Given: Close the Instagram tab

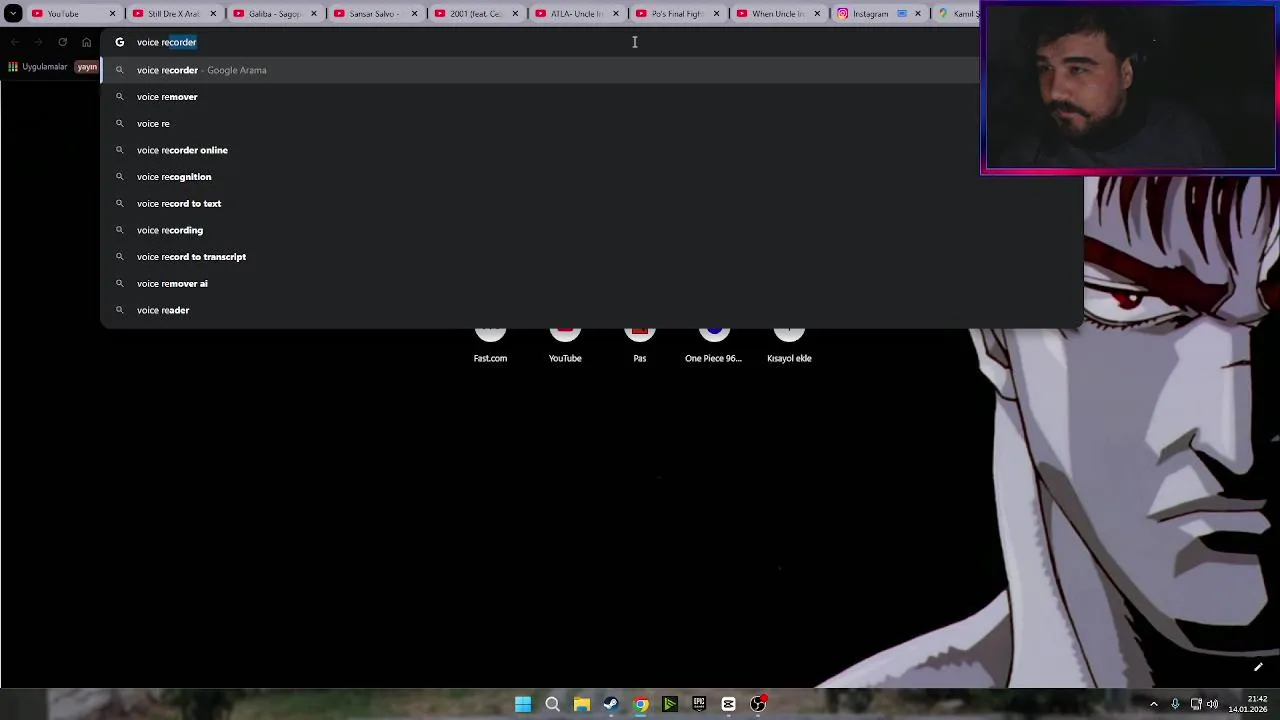Looking at the screenshot, I should [918, 14].
